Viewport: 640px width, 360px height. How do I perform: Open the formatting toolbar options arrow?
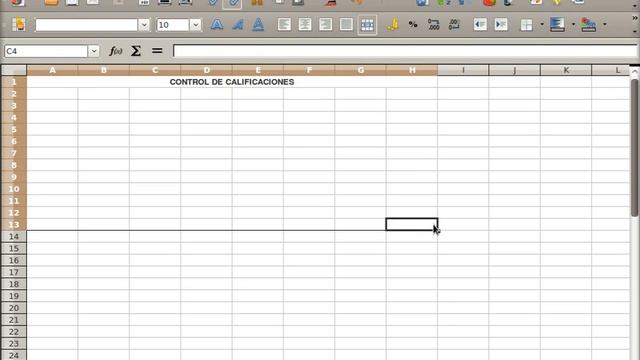635,31
